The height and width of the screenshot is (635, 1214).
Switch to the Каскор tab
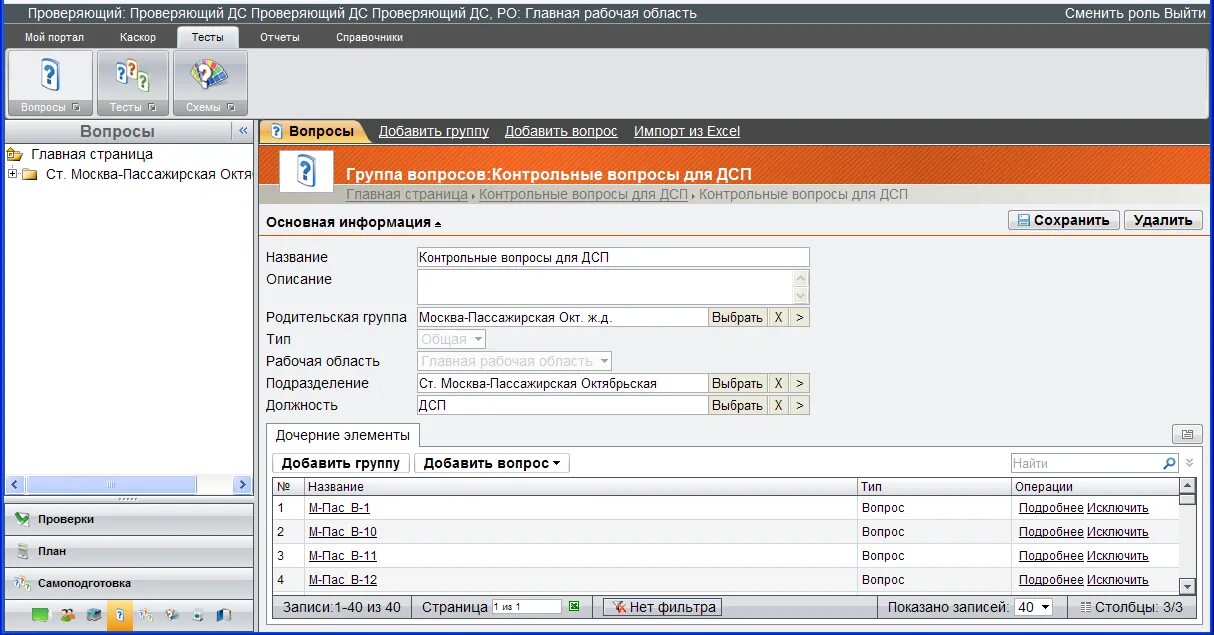138,37
